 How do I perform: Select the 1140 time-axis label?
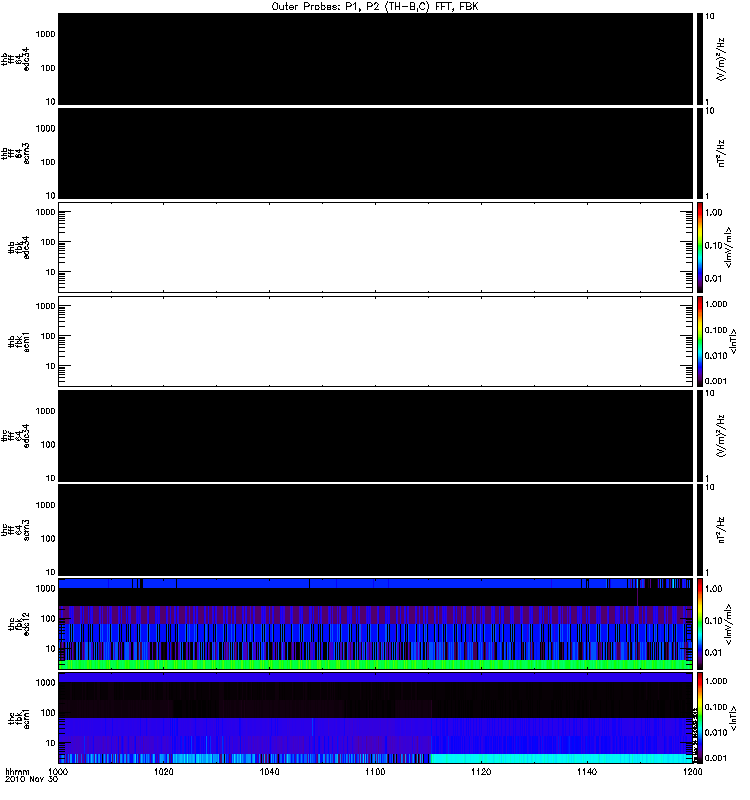click(587, 771)
